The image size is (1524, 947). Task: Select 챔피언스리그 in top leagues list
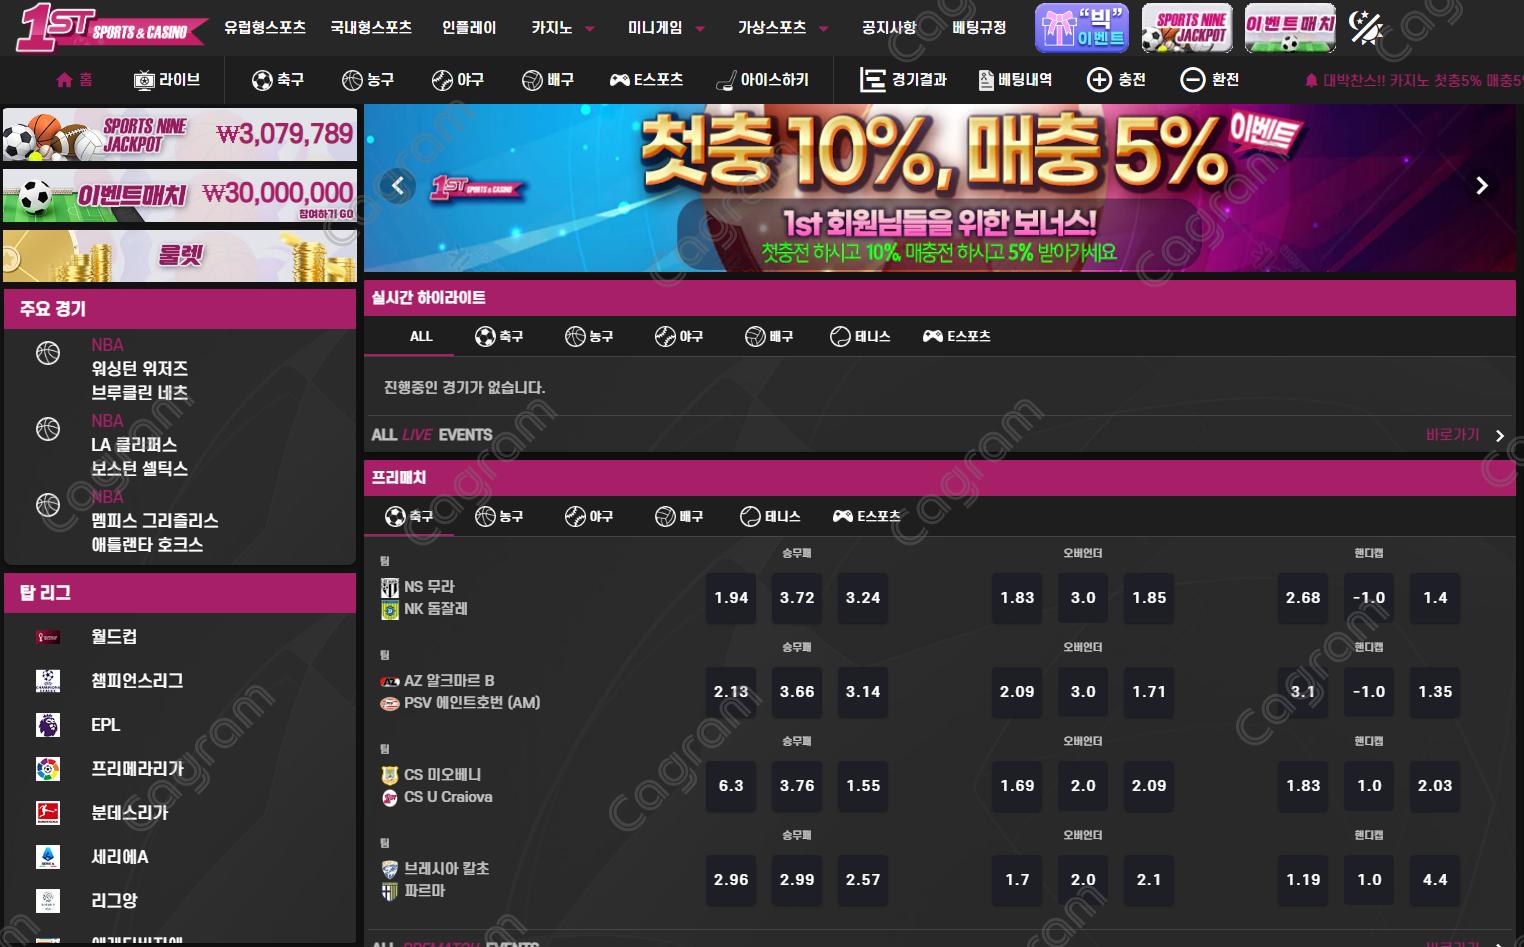[x=137, y=681]
